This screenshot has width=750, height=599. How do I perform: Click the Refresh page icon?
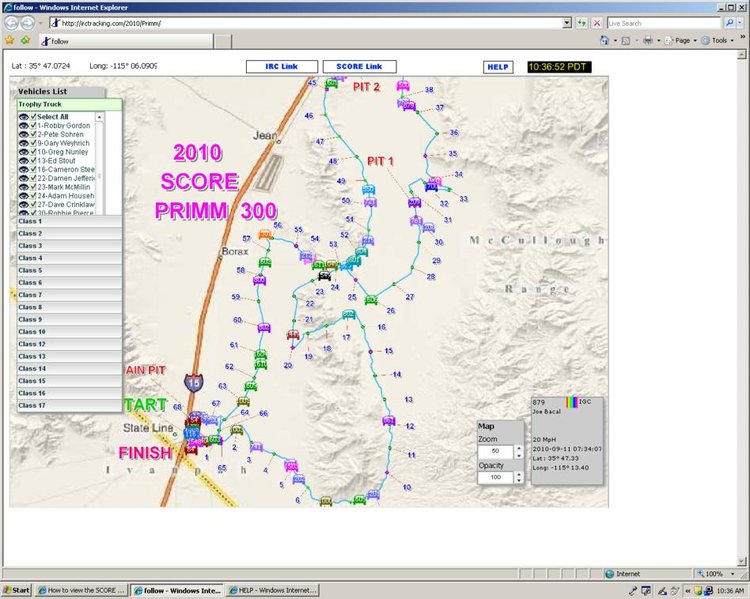(x=582, y=23)
